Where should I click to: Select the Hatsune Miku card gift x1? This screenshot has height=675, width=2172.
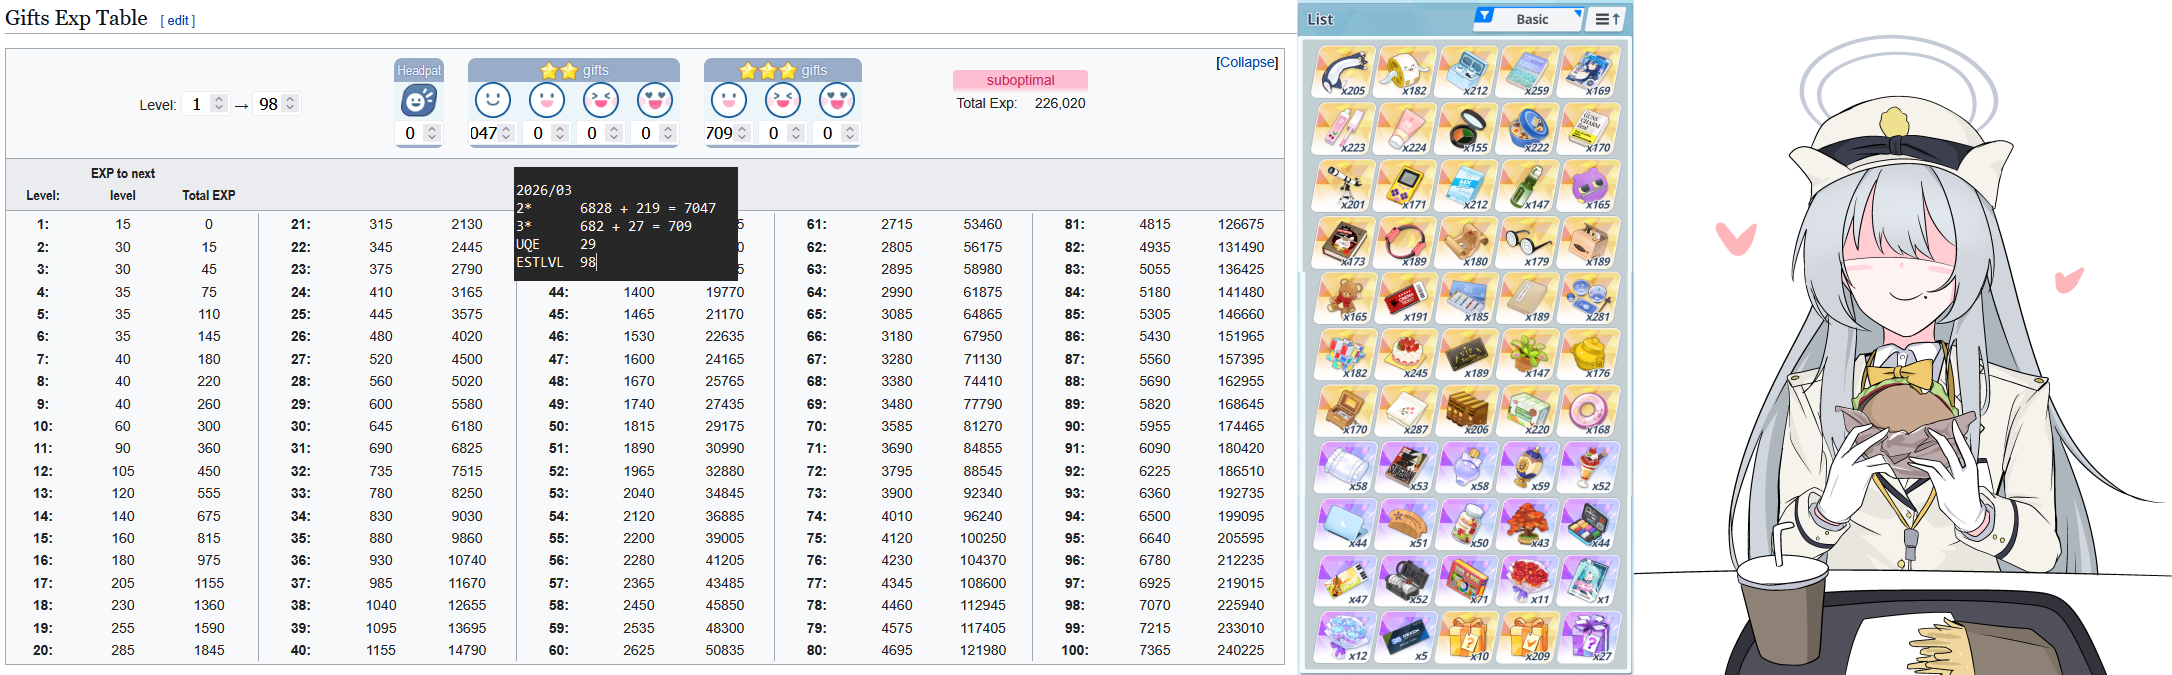(x=1590, y=581)
